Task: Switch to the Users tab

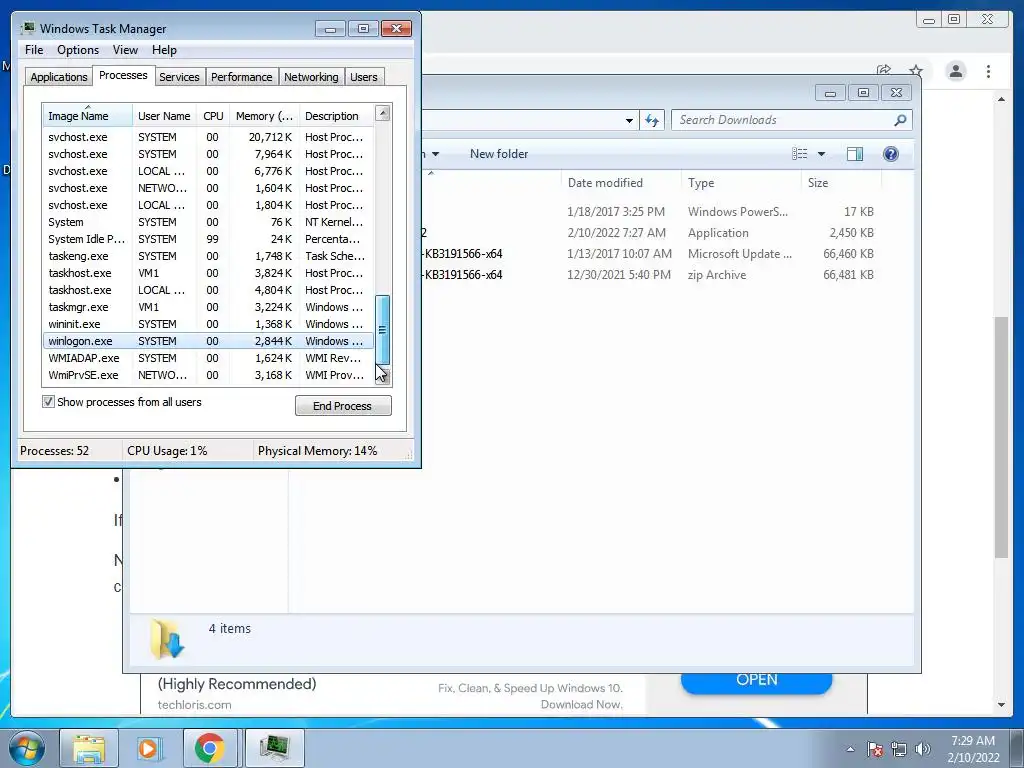Action: point(363,76)
